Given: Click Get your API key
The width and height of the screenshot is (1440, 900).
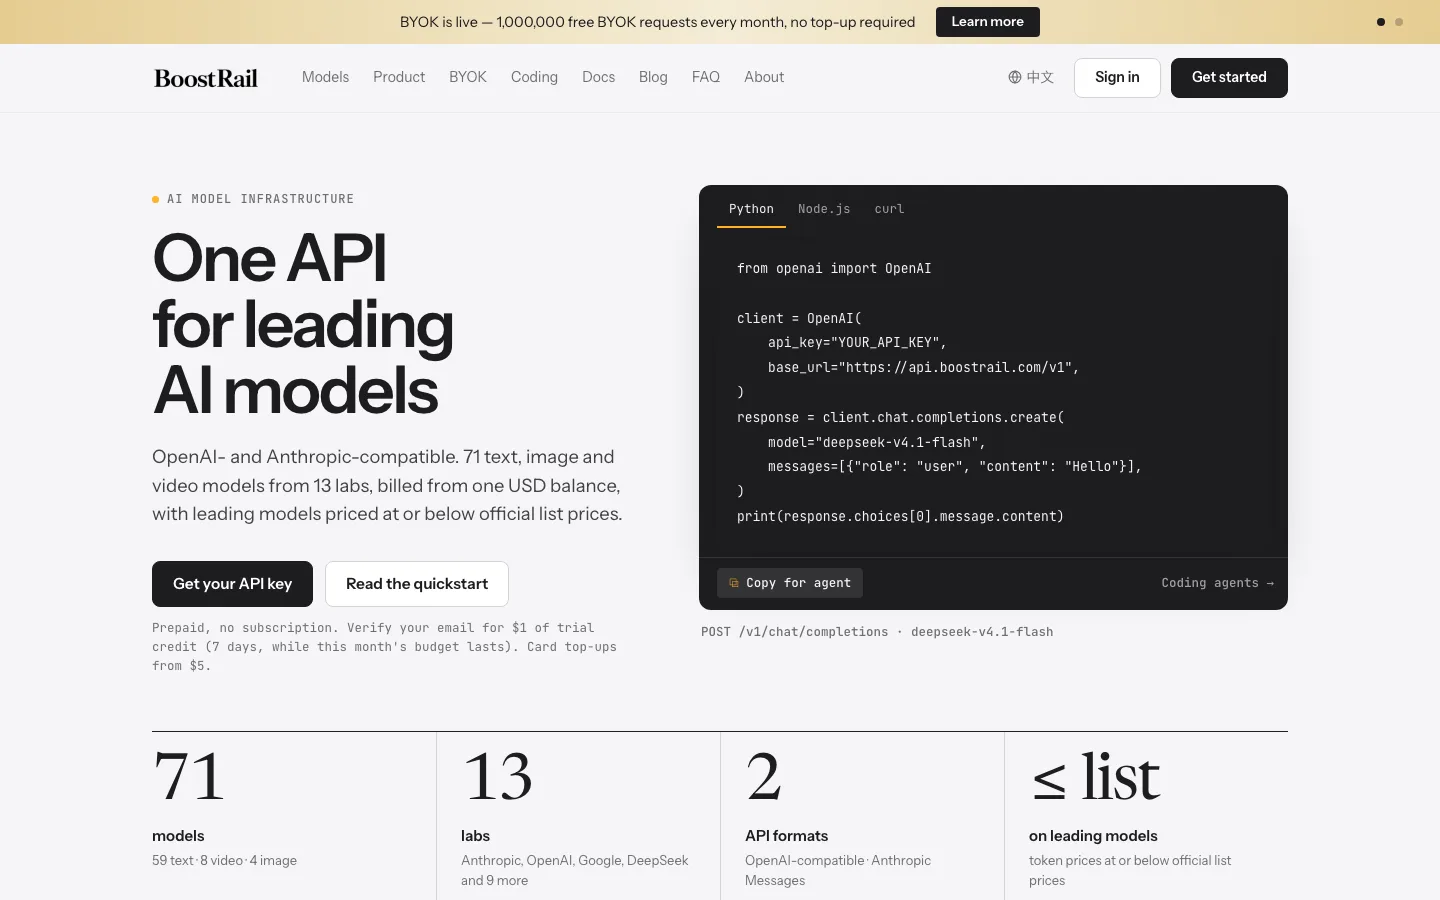Looking at the screenshot, I should 232,584.
